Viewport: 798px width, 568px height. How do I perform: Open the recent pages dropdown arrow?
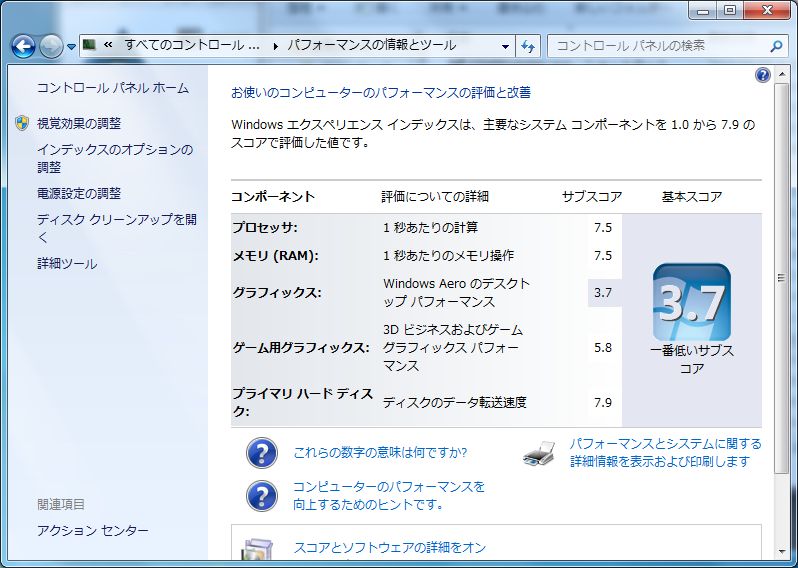[71, 47]
